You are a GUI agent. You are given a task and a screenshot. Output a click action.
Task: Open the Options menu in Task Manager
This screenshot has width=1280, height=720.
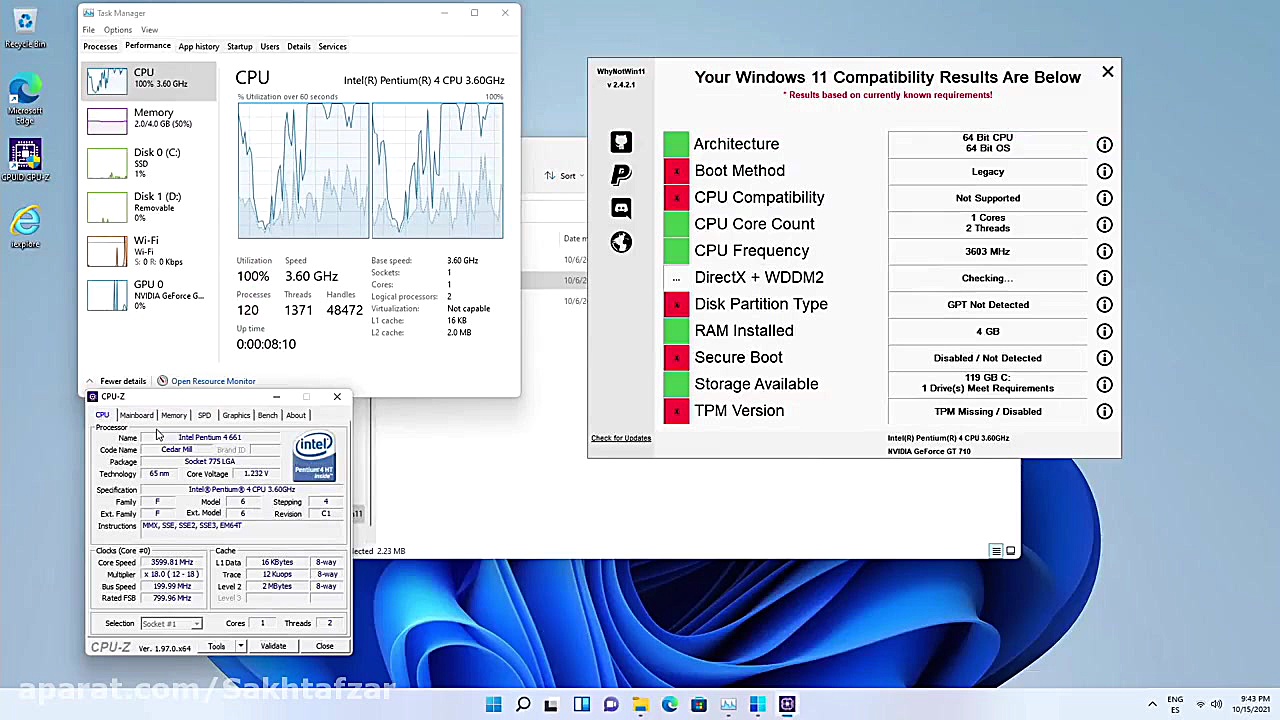(117, 30)
